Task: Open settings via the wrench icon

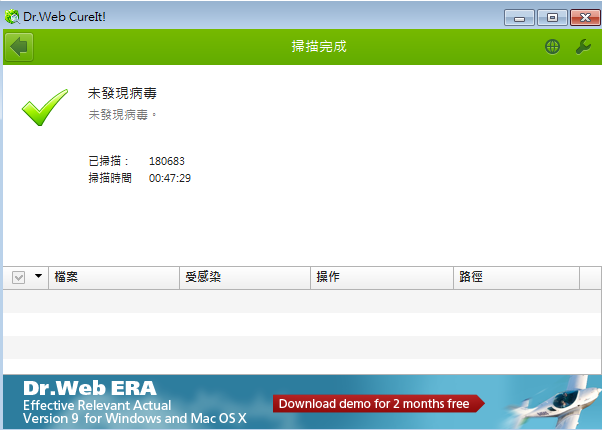Action: pos(583,47)
